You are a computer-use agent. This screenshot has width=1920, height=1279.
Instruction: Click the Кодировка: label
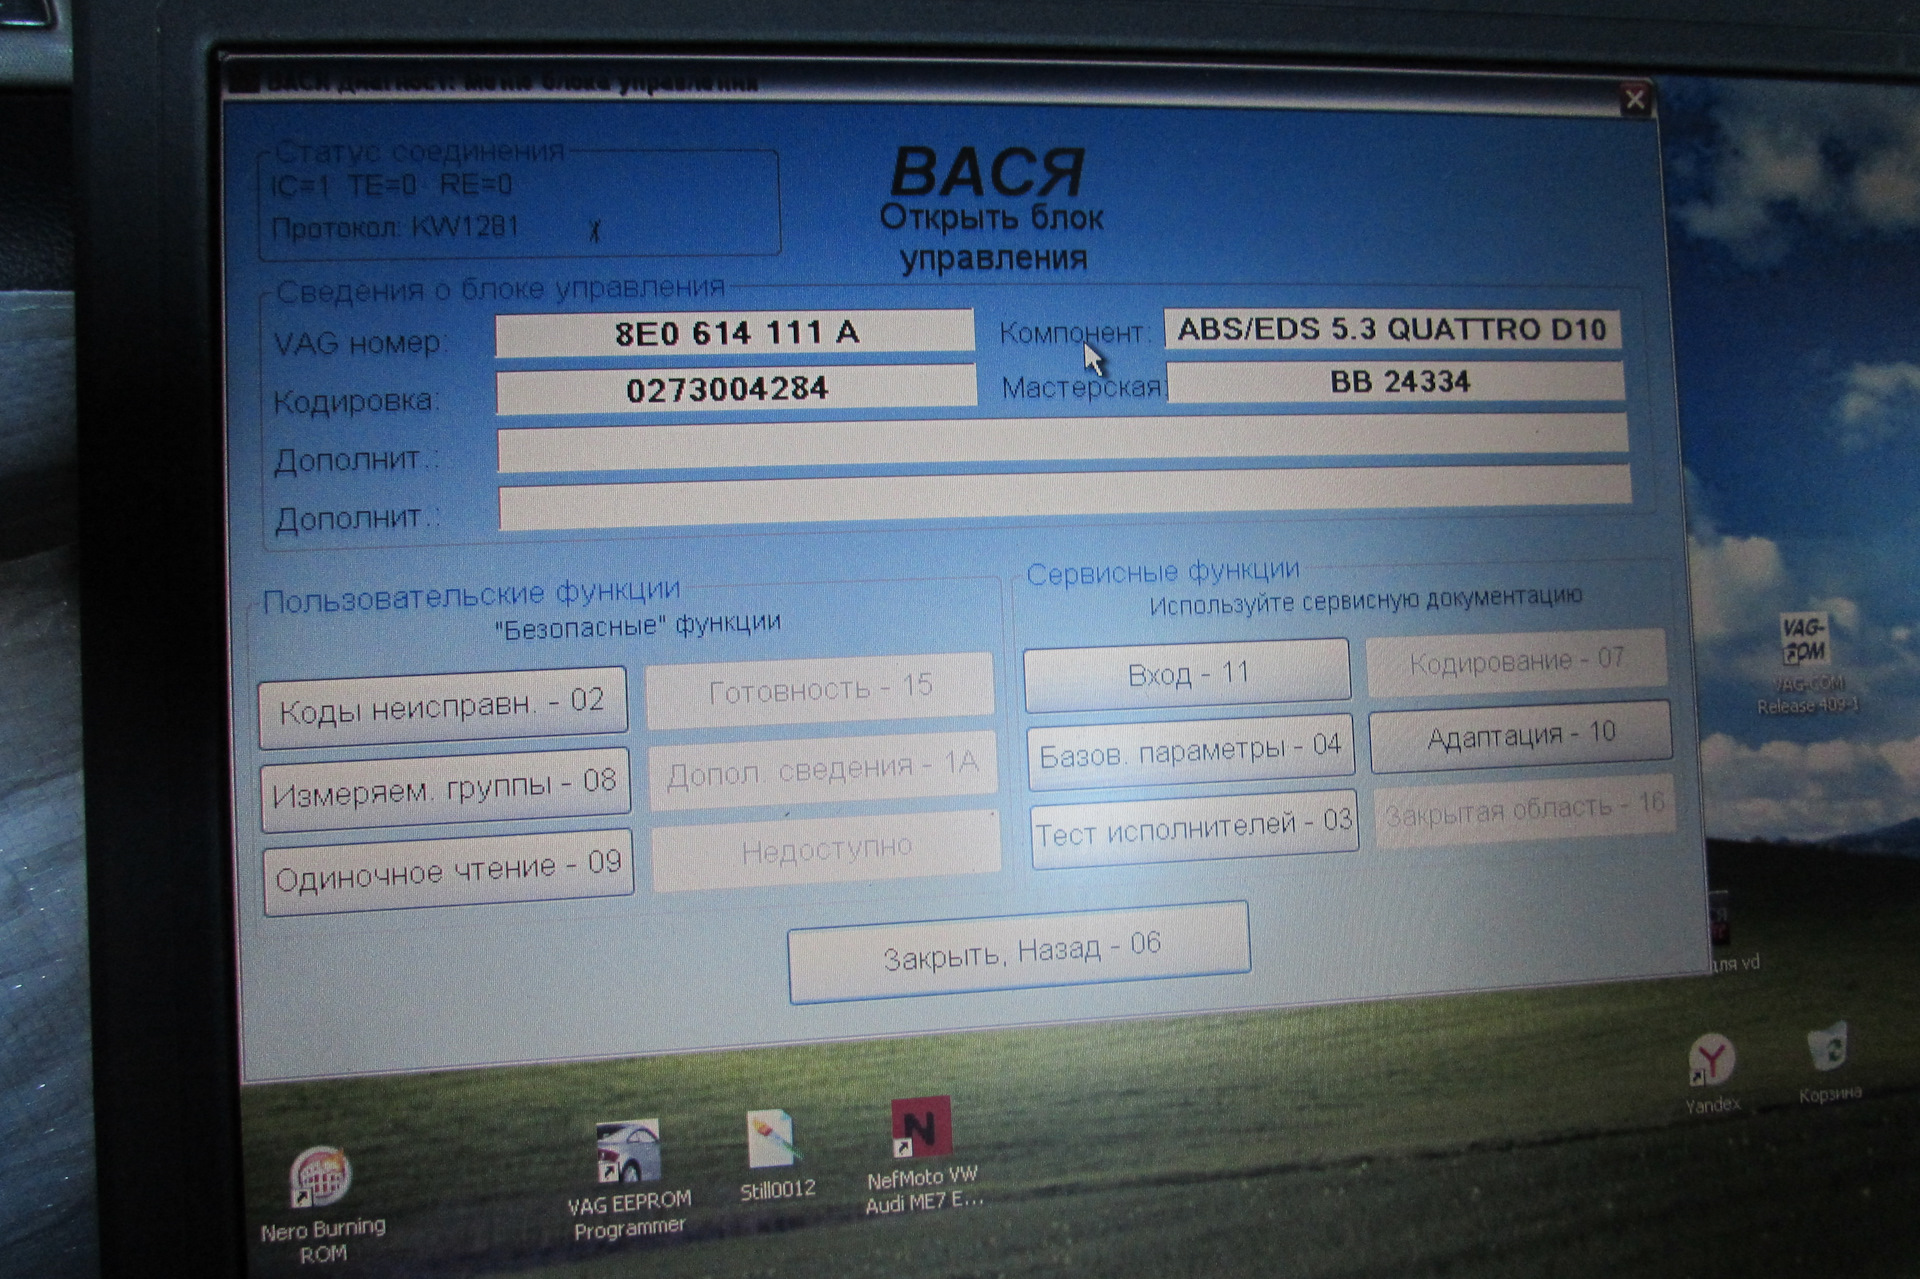click(x=357, y=402)
